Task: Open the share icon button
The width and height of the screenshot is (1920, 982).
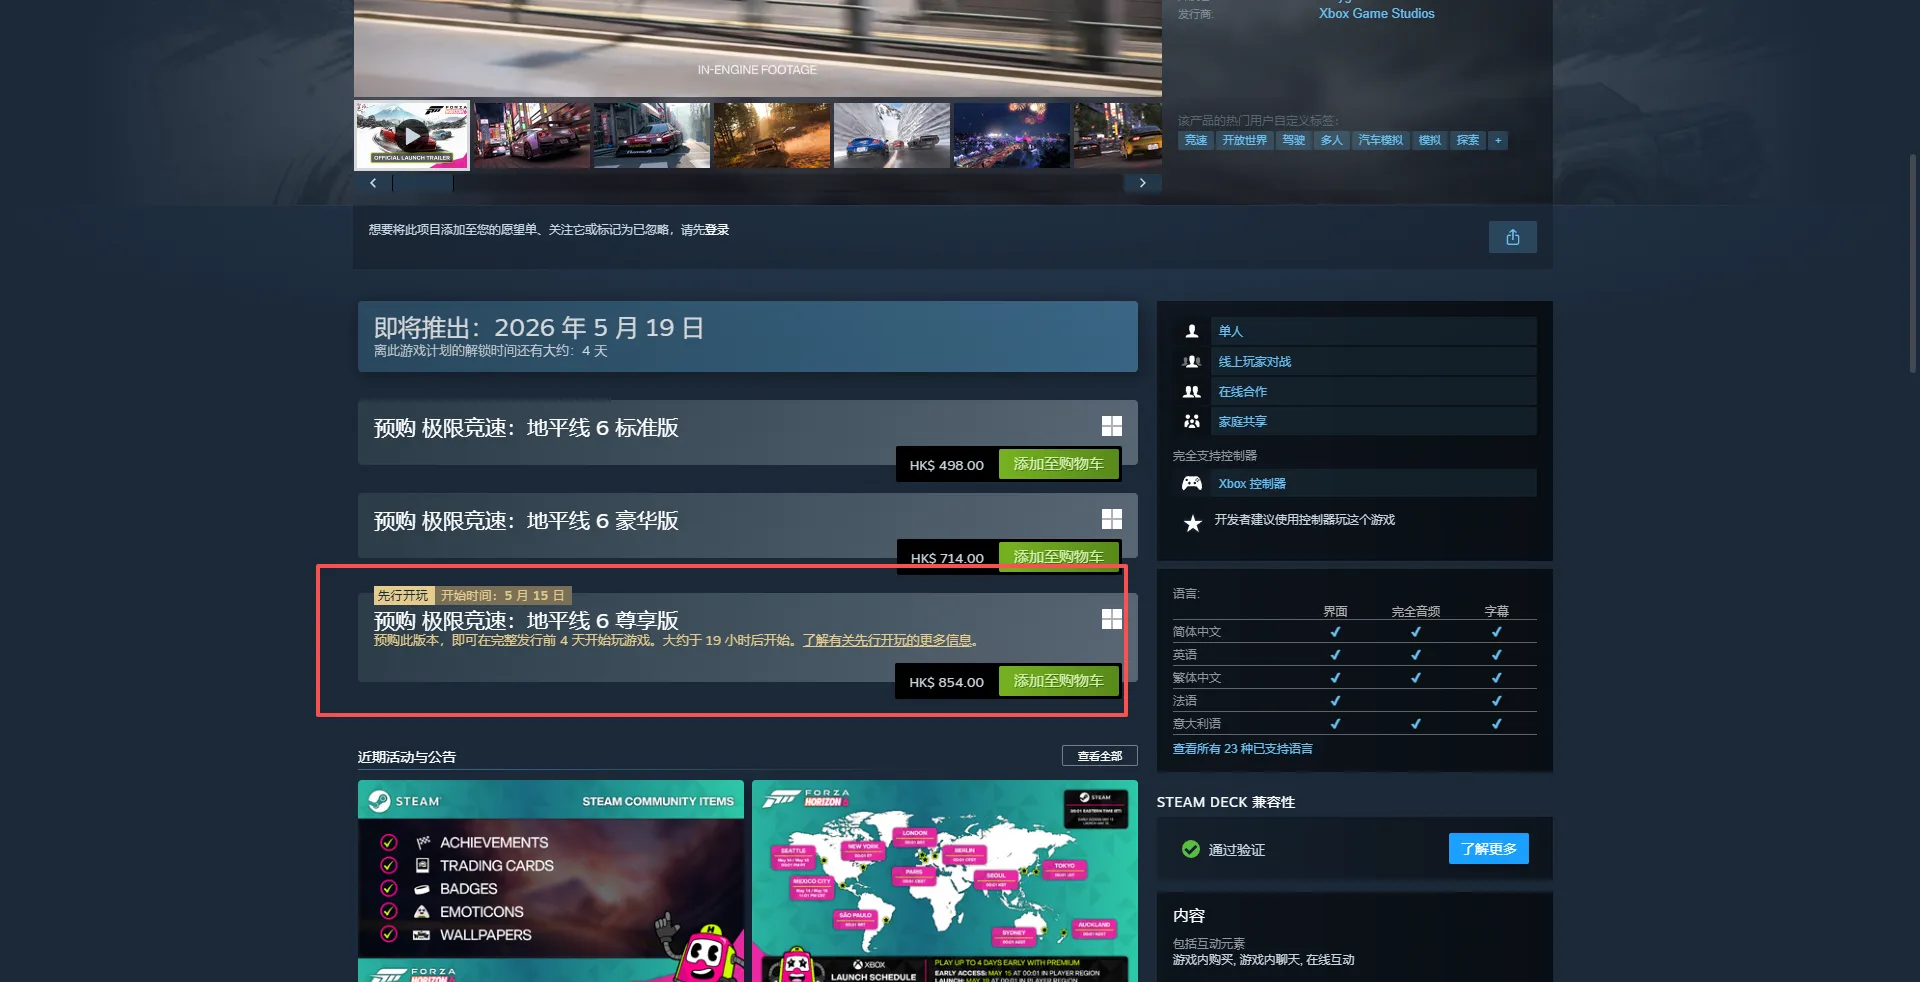Action: 1512,237
